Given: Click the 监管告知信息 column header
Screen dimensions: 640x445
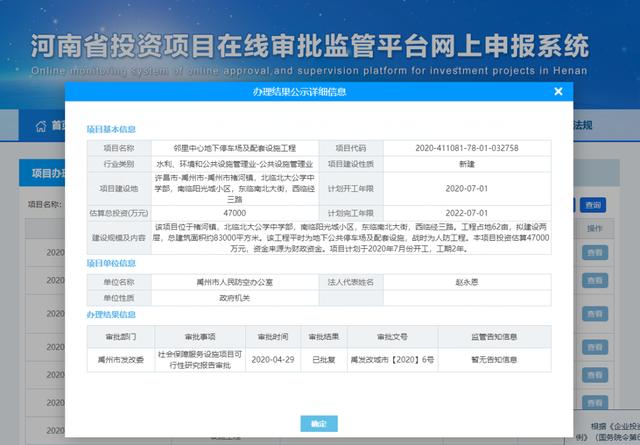Looking at the screenshot, I should 494,337.
